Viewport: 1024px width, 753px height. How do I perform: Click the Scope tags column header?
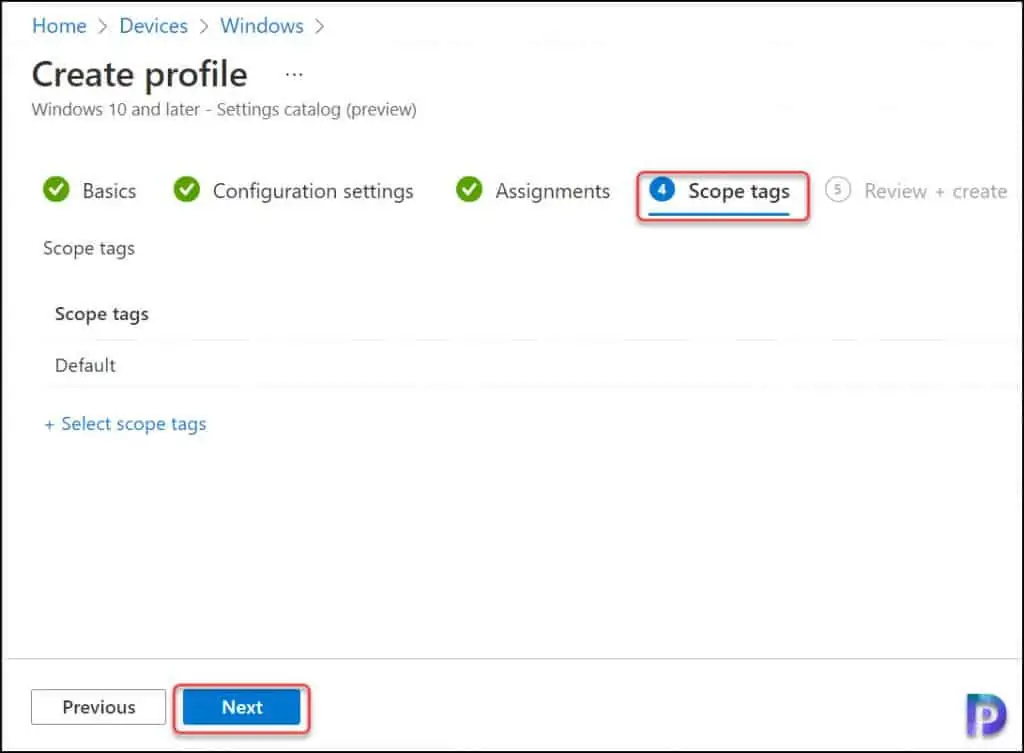pos(102,314)
